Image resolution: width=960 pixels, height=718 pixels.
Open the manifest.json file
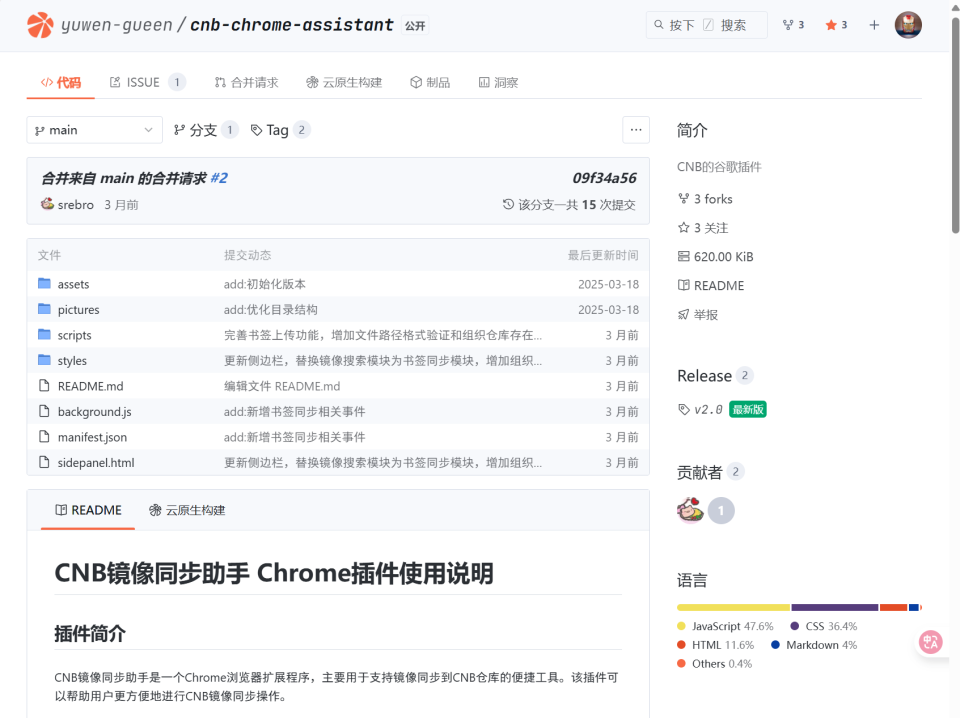[92, 437]
